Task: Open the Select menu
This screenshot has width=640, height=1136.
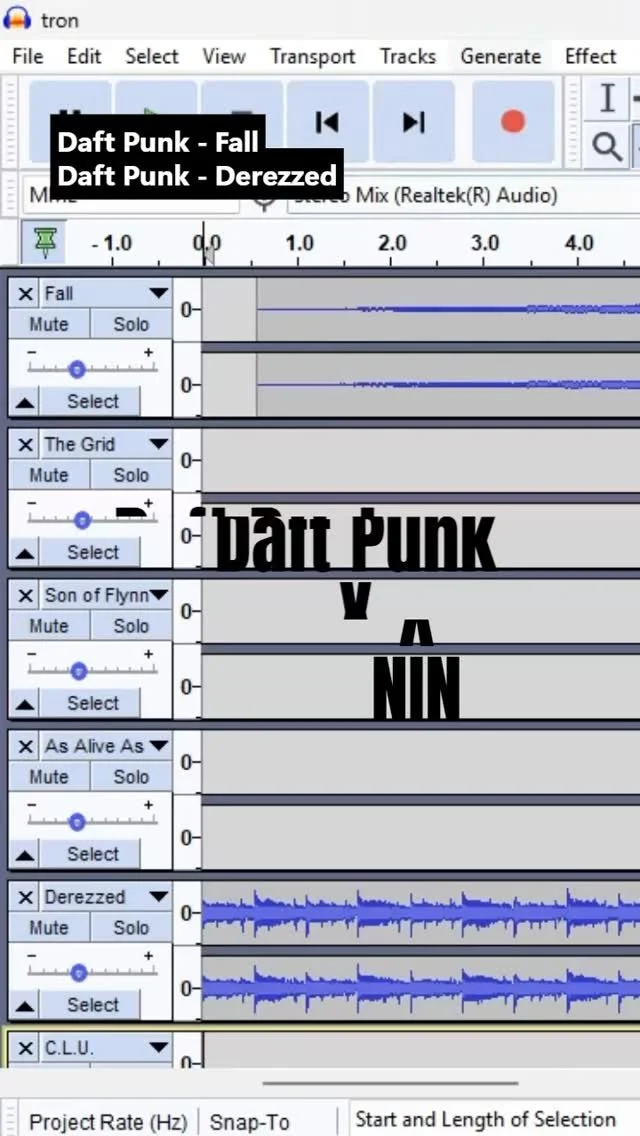Action: pyautogui.click(x=151, y=57)
